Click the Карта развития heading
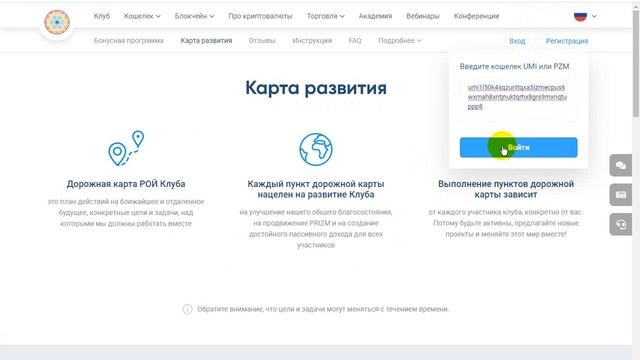The height and width of the screenshot is (360, 640). [x=316, y=88]
